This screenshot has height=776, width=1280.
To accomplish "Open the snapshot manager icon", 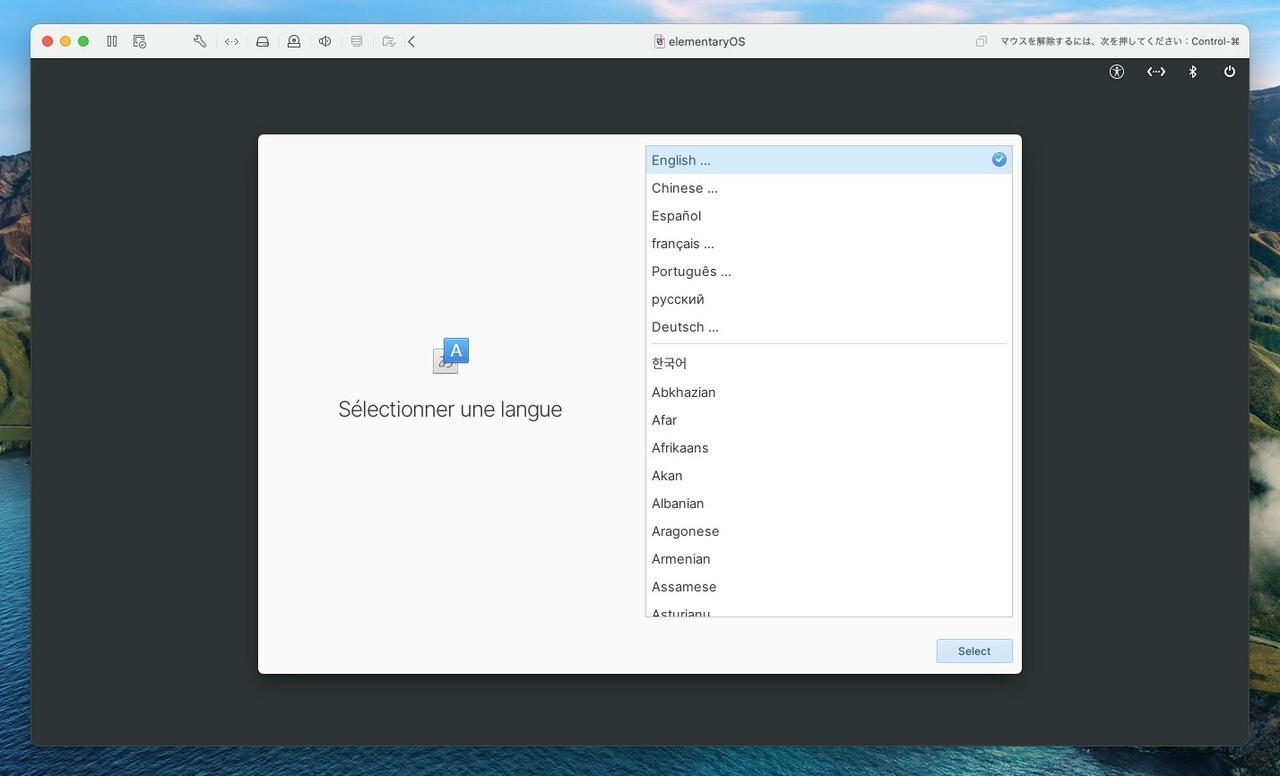I will point(140,41).
